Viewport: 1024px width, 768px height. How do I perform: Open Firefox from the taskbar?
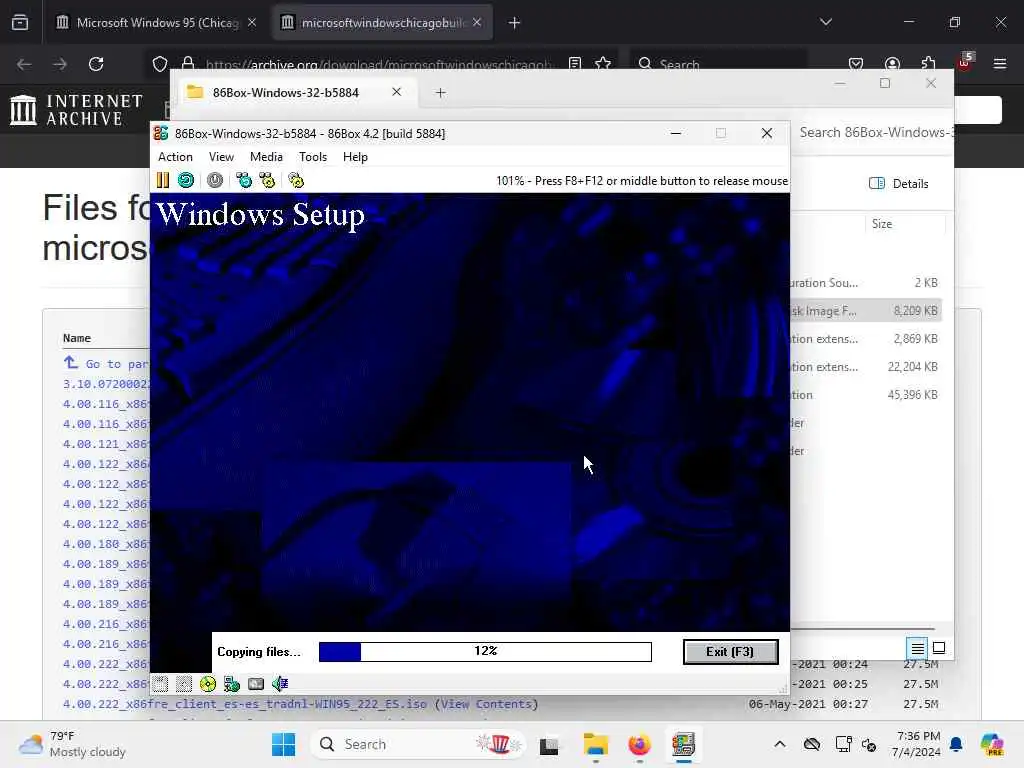639,744
